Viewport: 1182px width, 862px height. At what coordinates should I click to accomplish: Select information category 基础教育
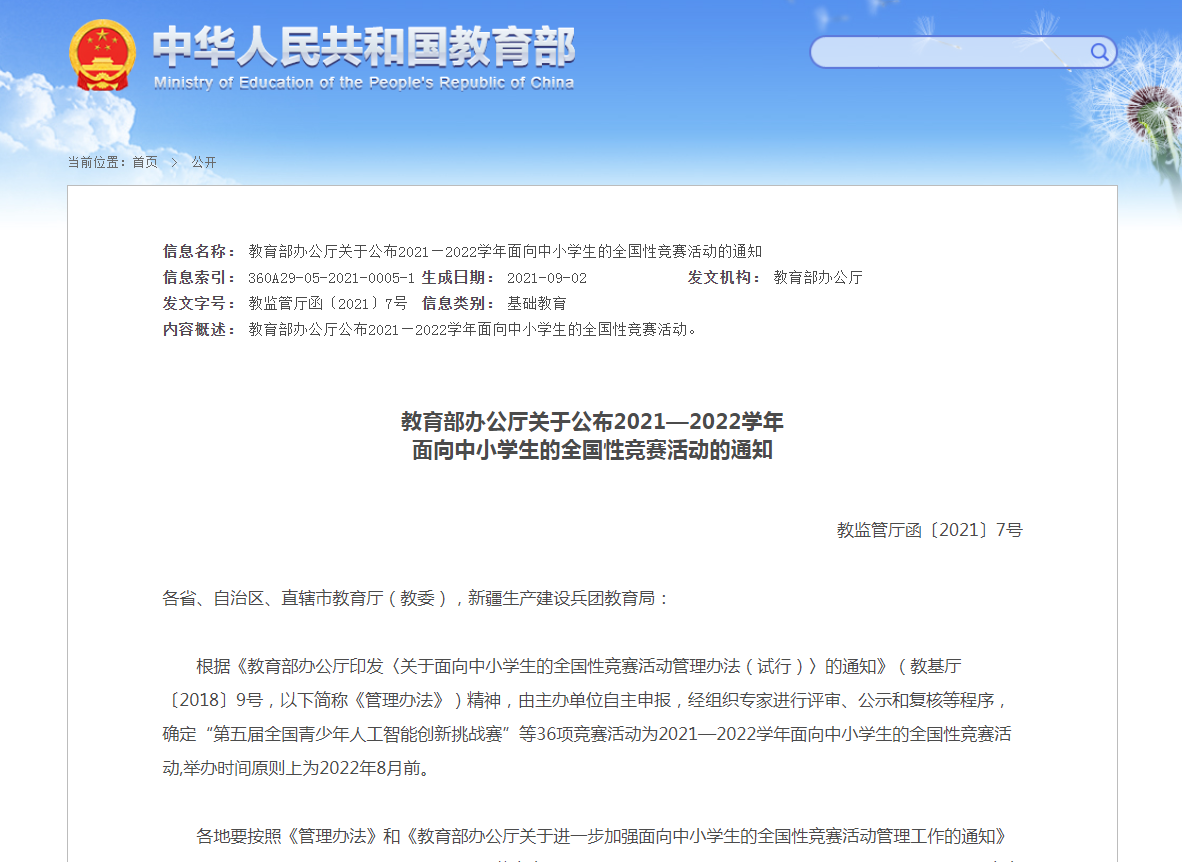tap(537, 303)
